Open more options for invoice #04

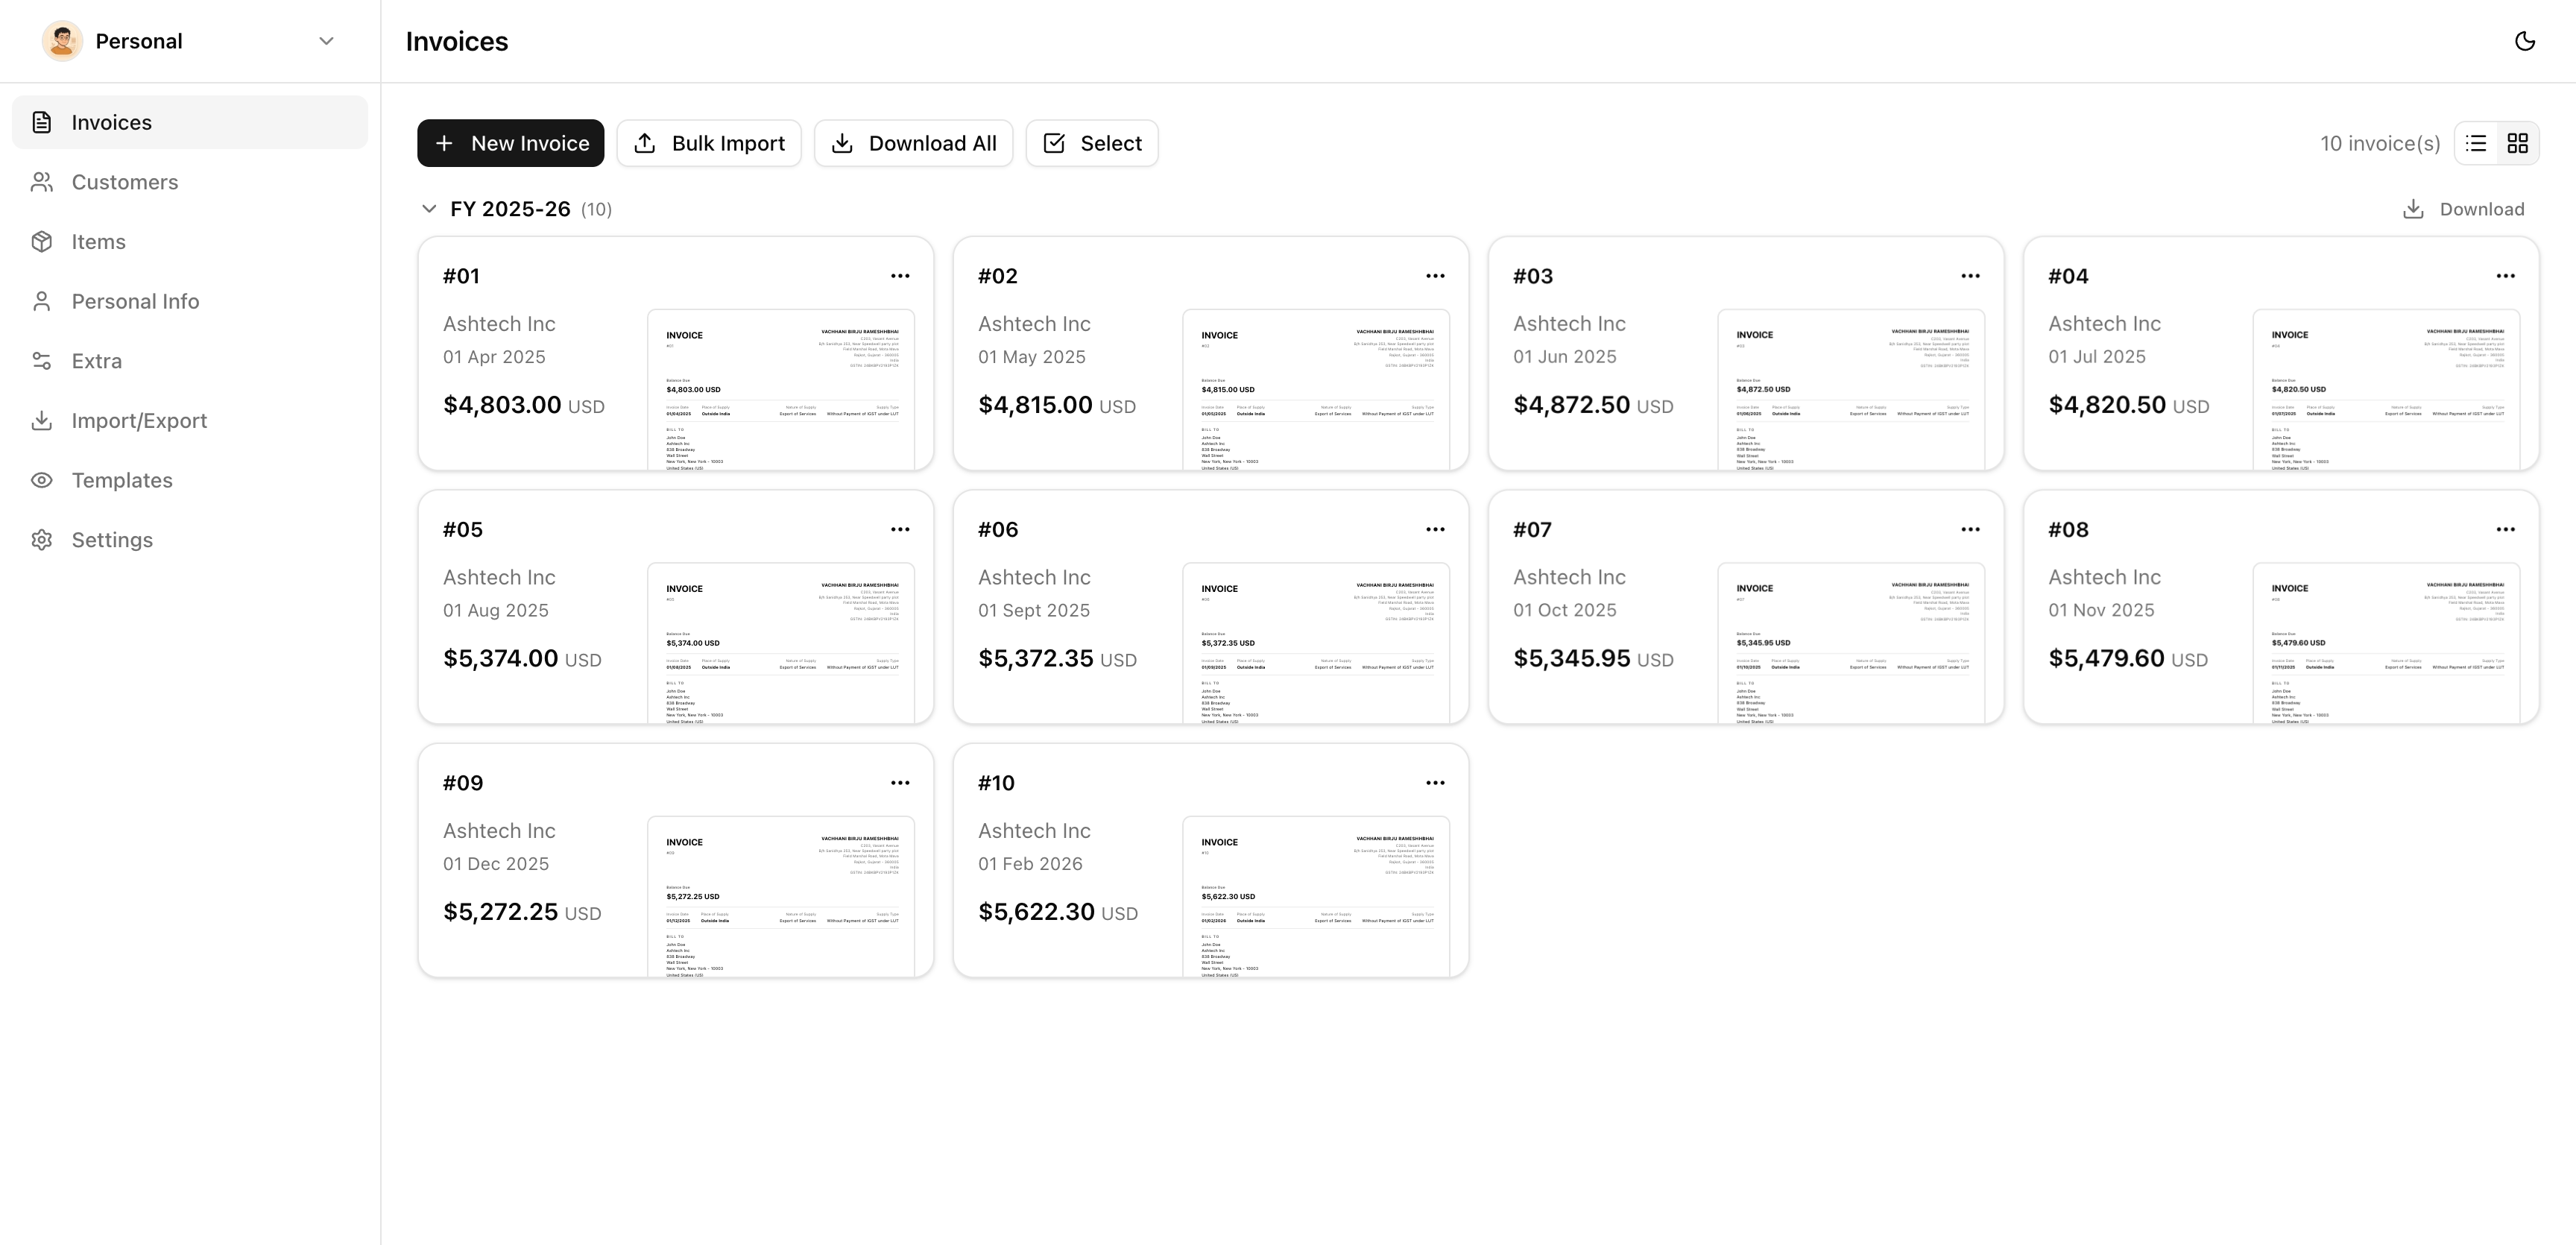point(2504,276)
